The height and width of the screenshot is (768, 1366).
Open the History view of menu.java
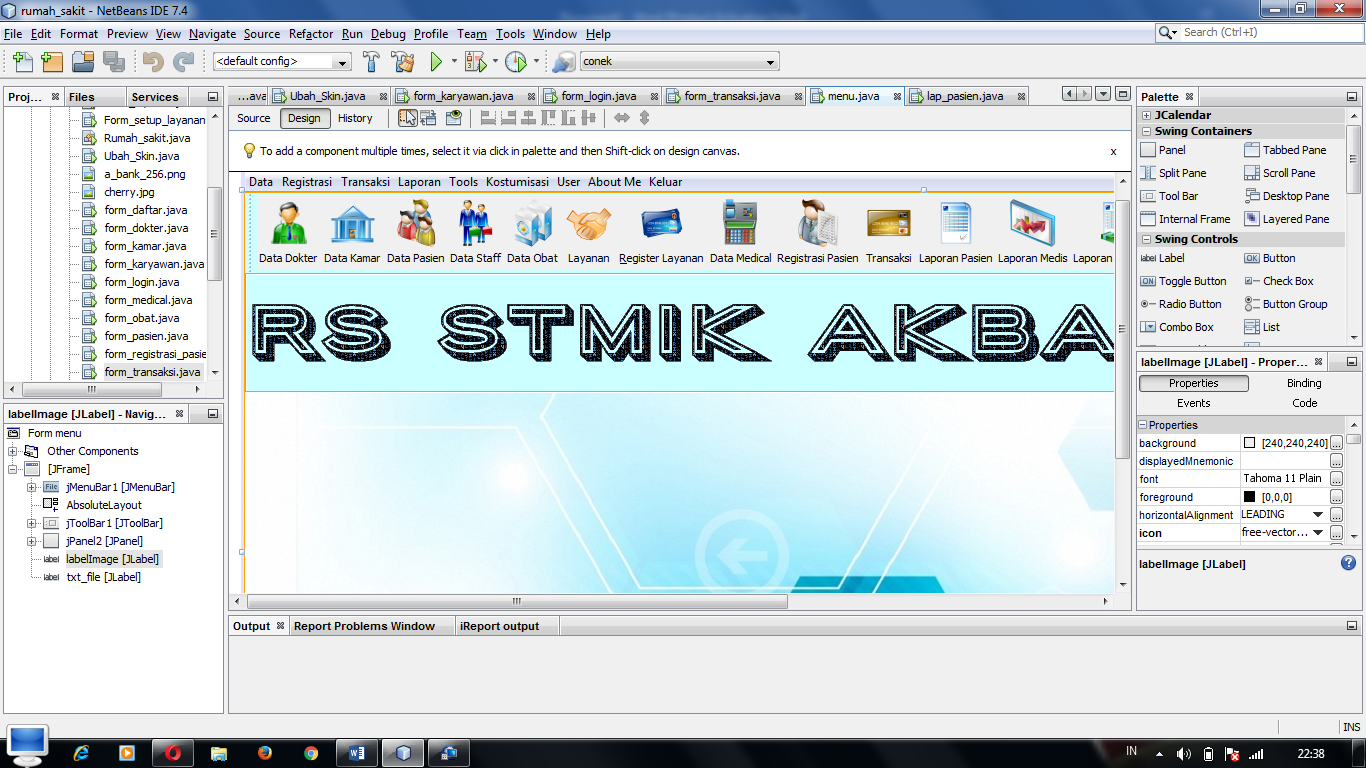(x=356, y=118)
